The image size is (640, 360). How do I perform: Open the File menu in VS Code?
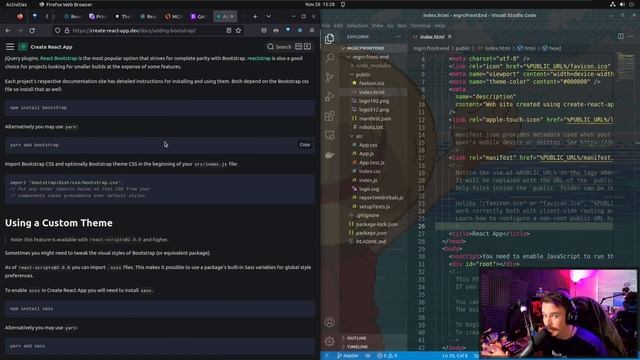pos(326,25)
